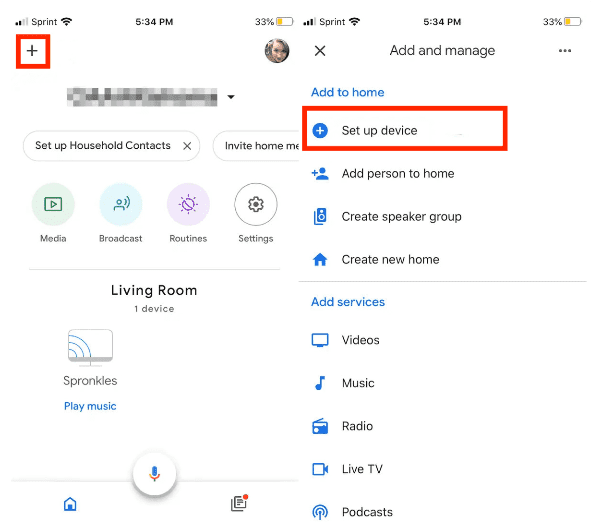Screen dimensions: 592x523
Task: Tap the Spronkles device name
Action: 90,381
